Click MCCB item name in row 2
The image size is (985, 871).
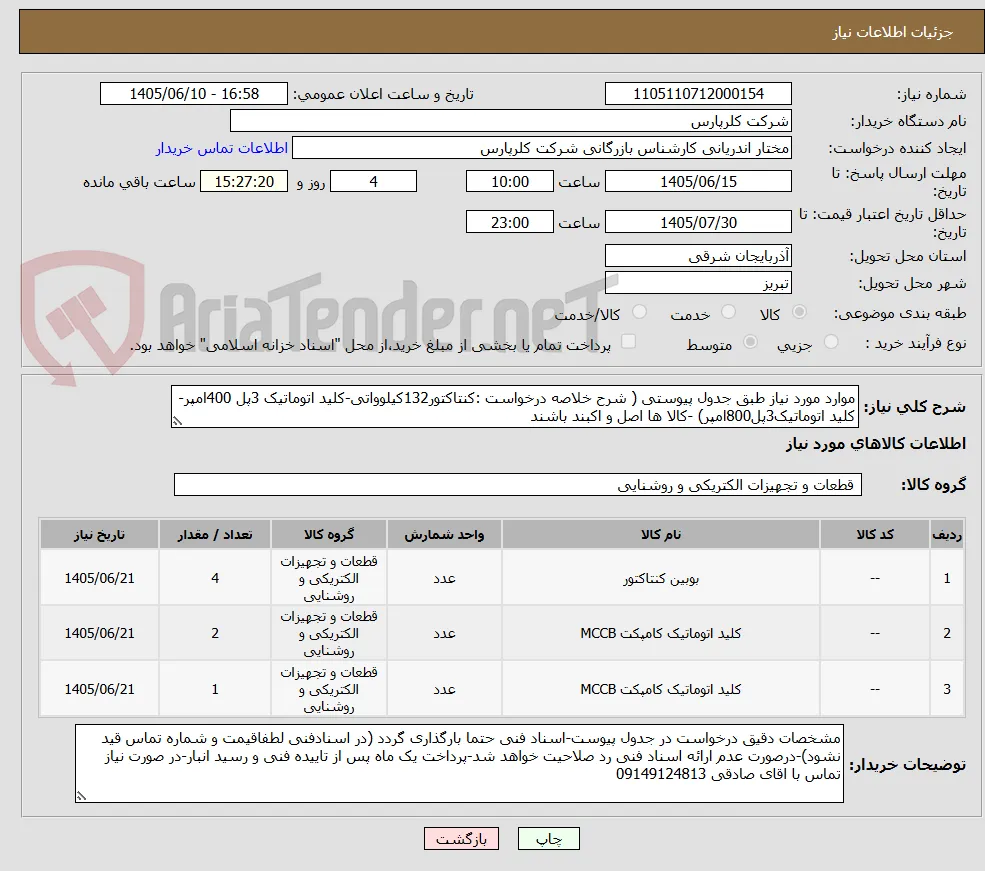click(661, 633)
